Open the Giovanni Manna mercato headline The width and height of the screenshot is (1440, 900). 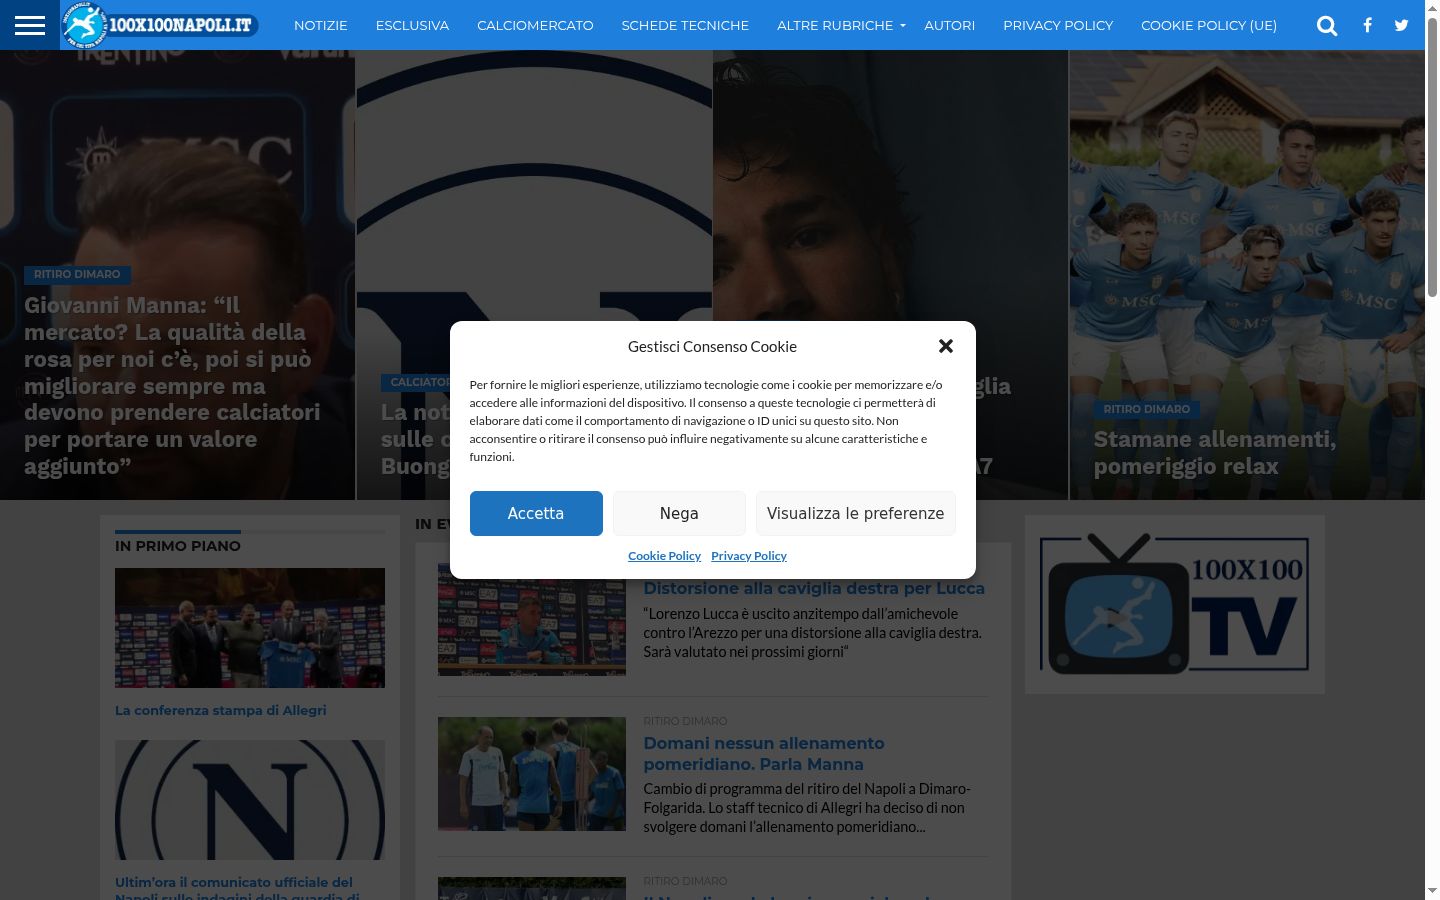coord(173,386)
